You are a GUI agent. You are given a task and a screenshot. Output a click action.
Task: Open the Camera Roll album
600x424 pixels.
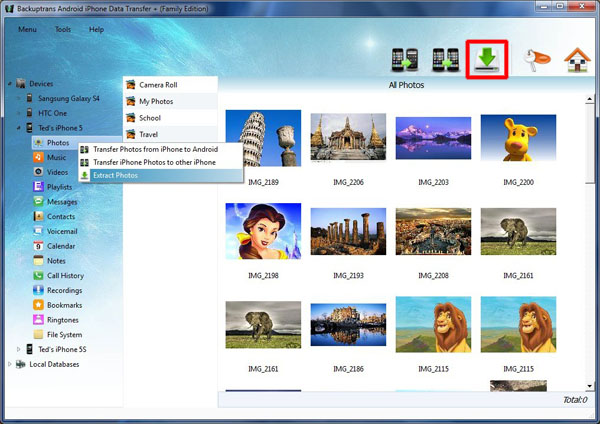coord(170,85)
